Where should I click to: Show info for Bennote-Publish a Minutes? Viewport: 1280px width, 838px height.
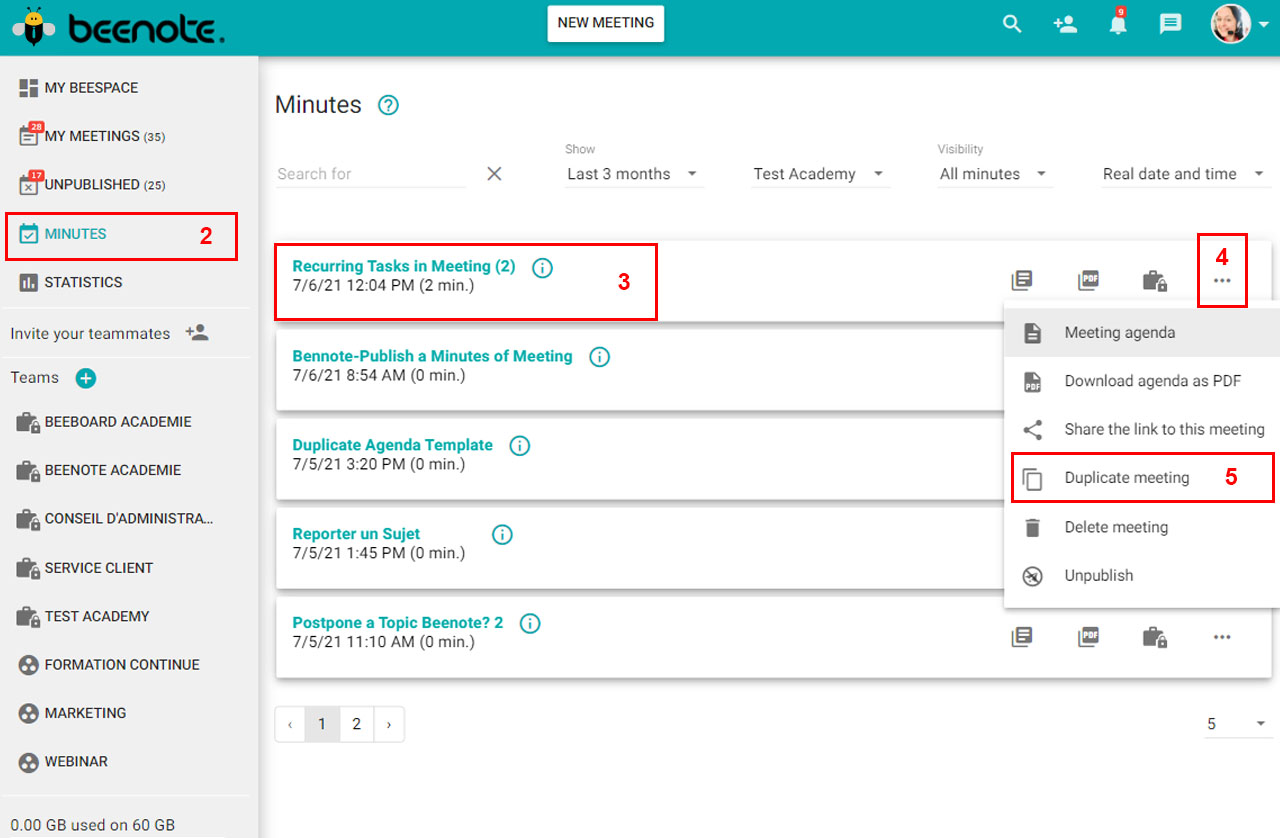click(x=599, y=357)
